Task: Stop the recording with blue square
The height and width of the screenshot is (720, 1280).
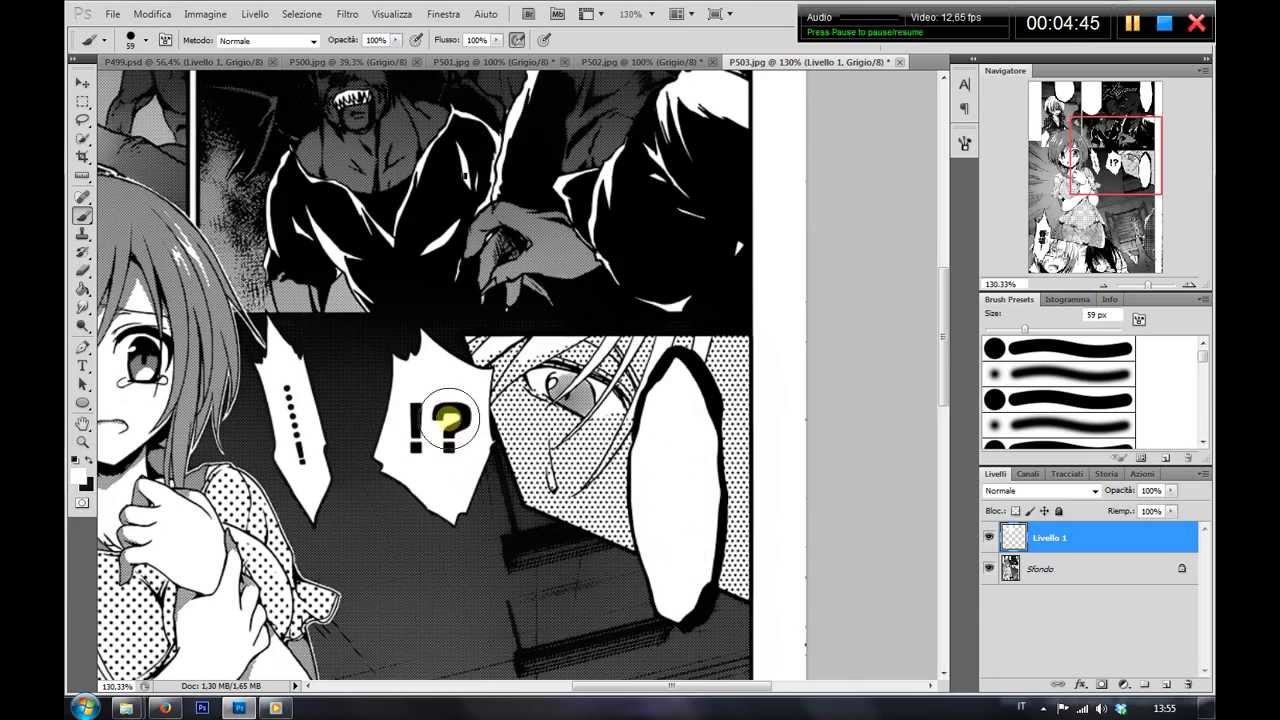Action: [x=1164, y=23]
